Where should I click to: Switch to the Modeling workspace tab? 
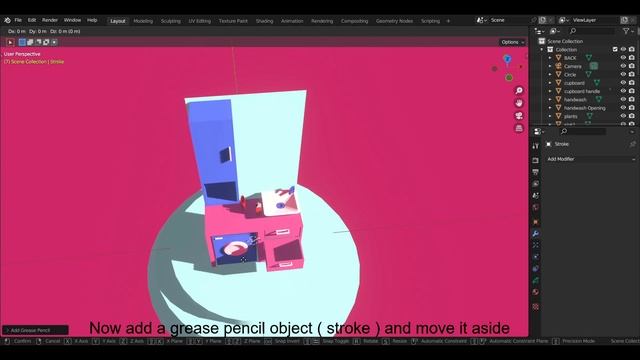click(143, 21)
